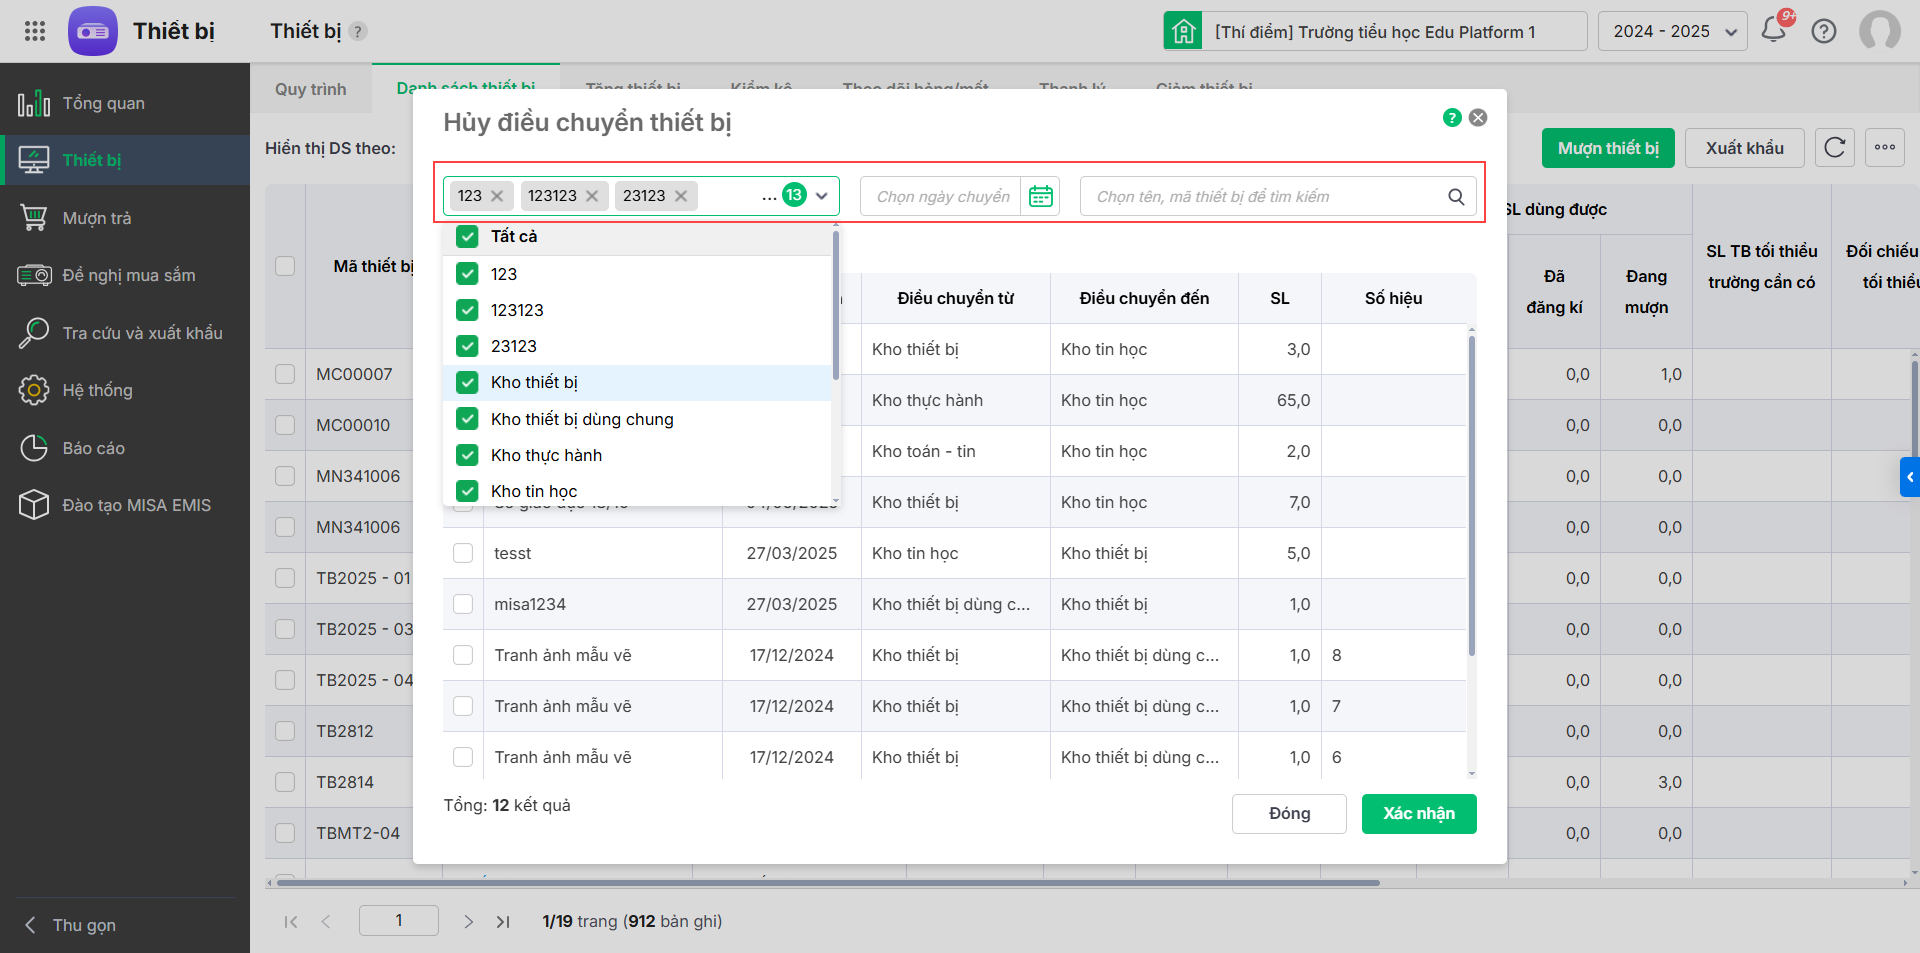
Task: Click the Báo cáo pie chart icon
Action: 34,448
